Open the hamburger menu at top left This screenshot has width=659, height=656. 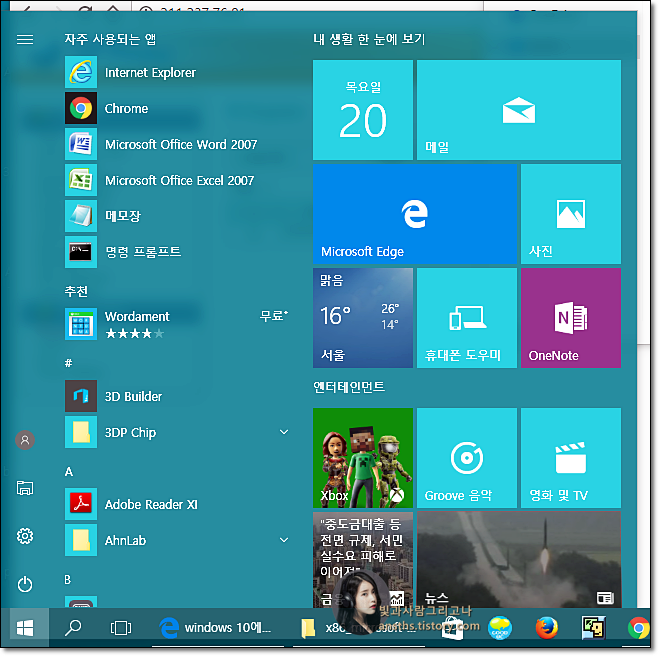pyautogui.click(x=25, y=40)
